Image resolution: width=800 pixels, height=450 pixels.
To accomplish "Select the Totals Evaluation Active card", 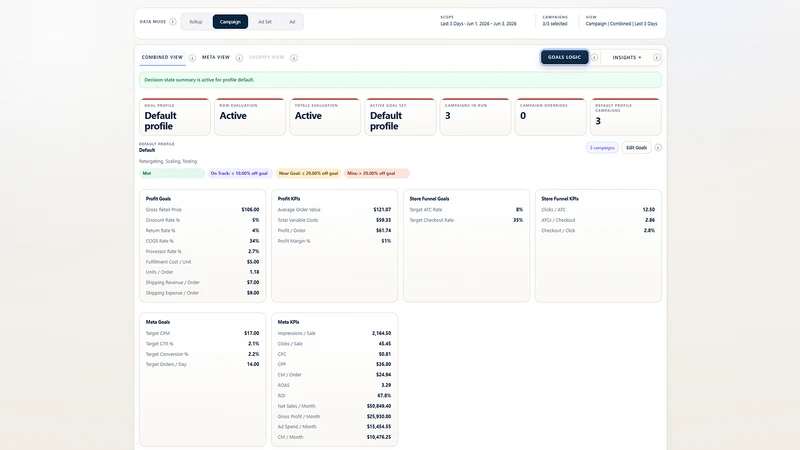I will pos(325,117).
